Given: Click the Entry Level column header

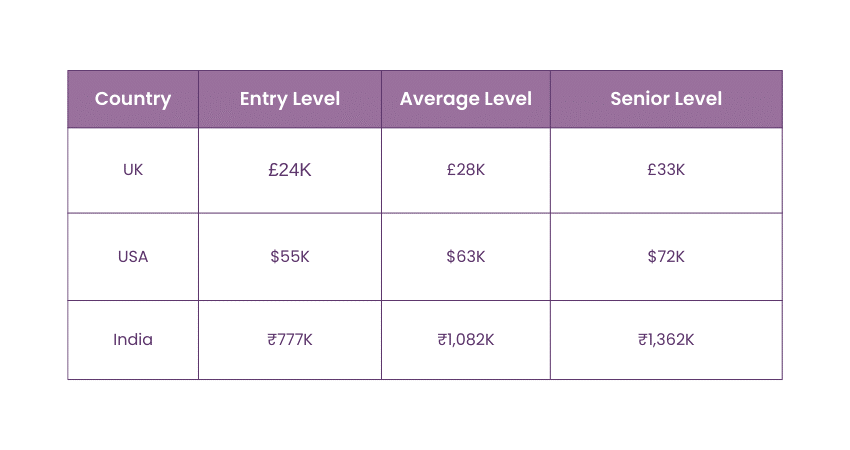Looking at the screenshot, I should click(x=290, y=99).
